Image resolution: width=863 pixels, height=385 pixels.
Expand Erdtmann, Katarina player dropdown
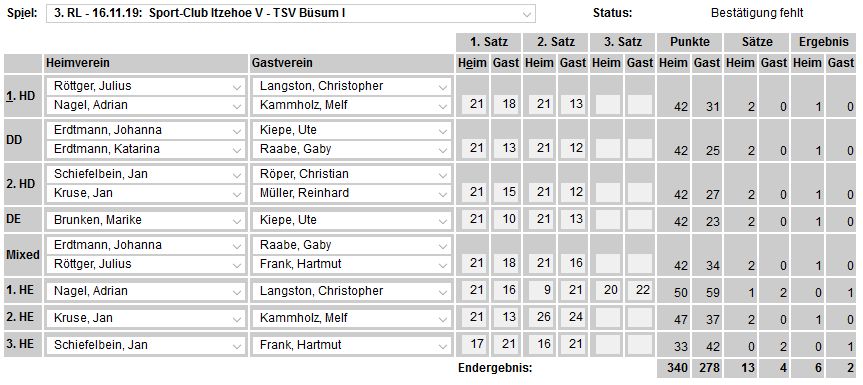pyautogui.click(x=145, y=149)
